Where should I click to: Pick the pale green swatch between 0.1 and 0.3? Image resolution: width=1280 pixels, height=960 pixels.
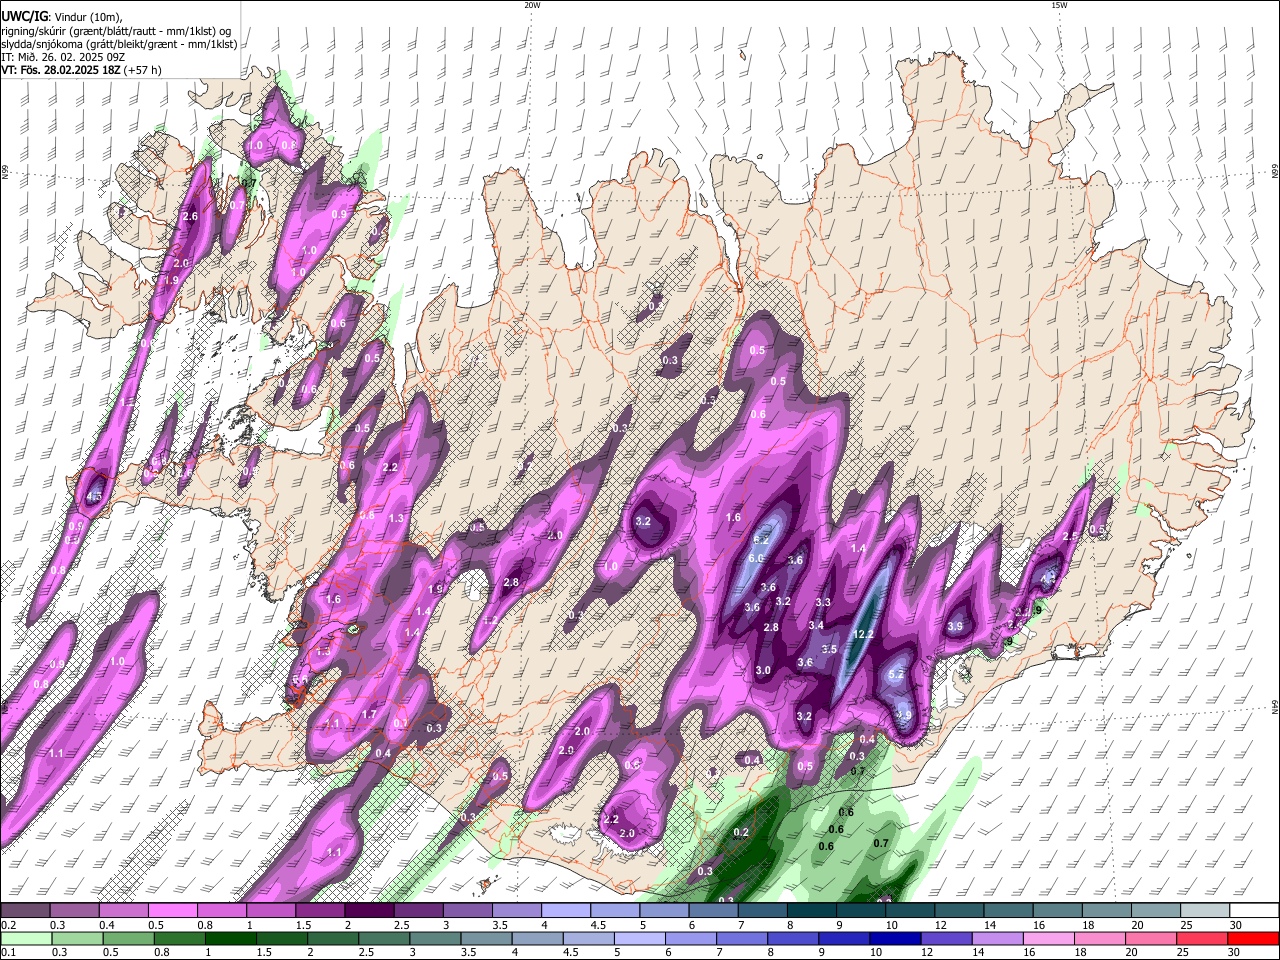coord(25,939)
